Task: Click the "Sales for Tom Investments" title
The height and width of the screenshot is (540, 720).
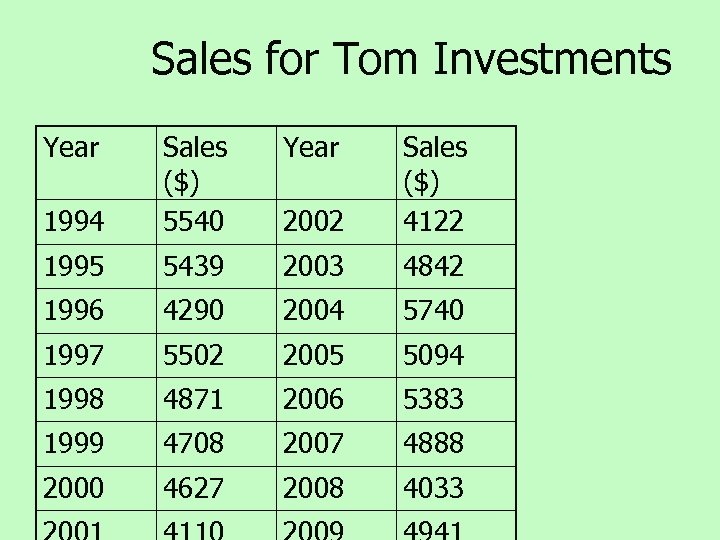Action: point(411,60)
